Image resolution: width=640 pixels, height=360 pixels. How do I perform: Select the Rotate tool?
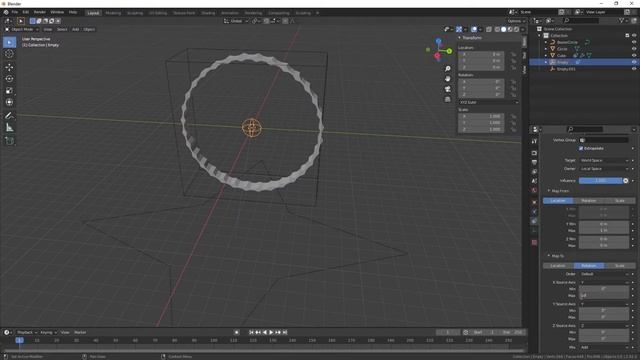click(9, 79)
